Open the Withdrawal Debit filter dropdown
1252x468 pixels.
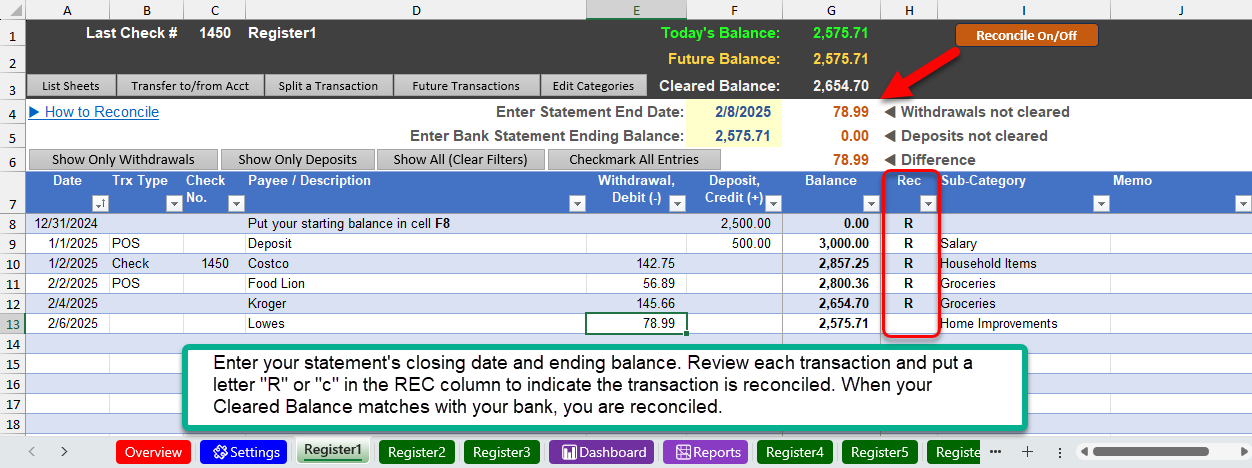click(x=678, y=203)
